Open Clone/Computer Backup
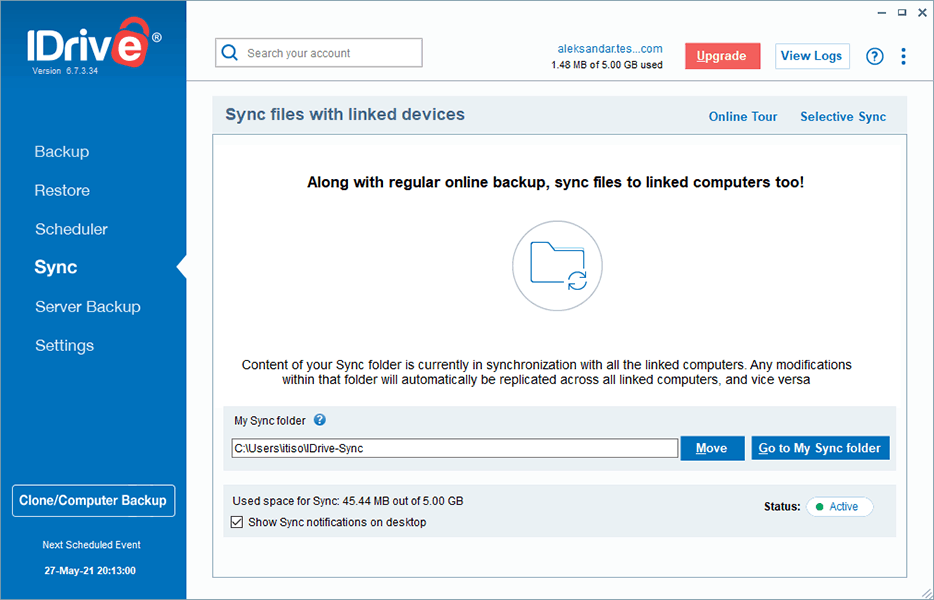The height and width of the screenshot is (600, 934). [94, 500]
